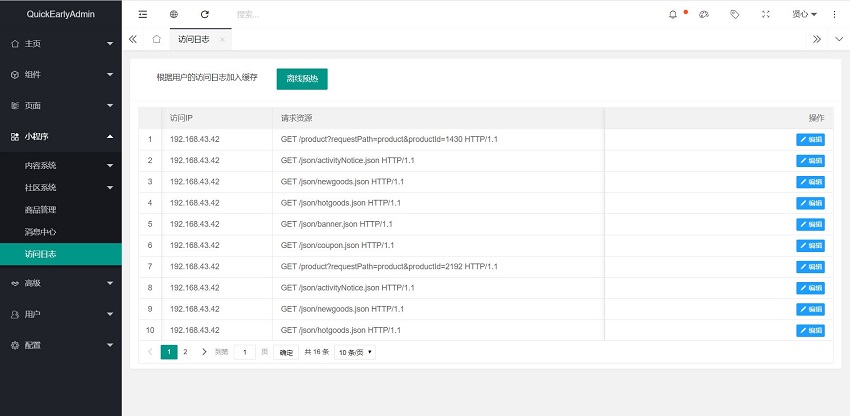Edit row 9 newgoods.json entry

coord(810,309)
